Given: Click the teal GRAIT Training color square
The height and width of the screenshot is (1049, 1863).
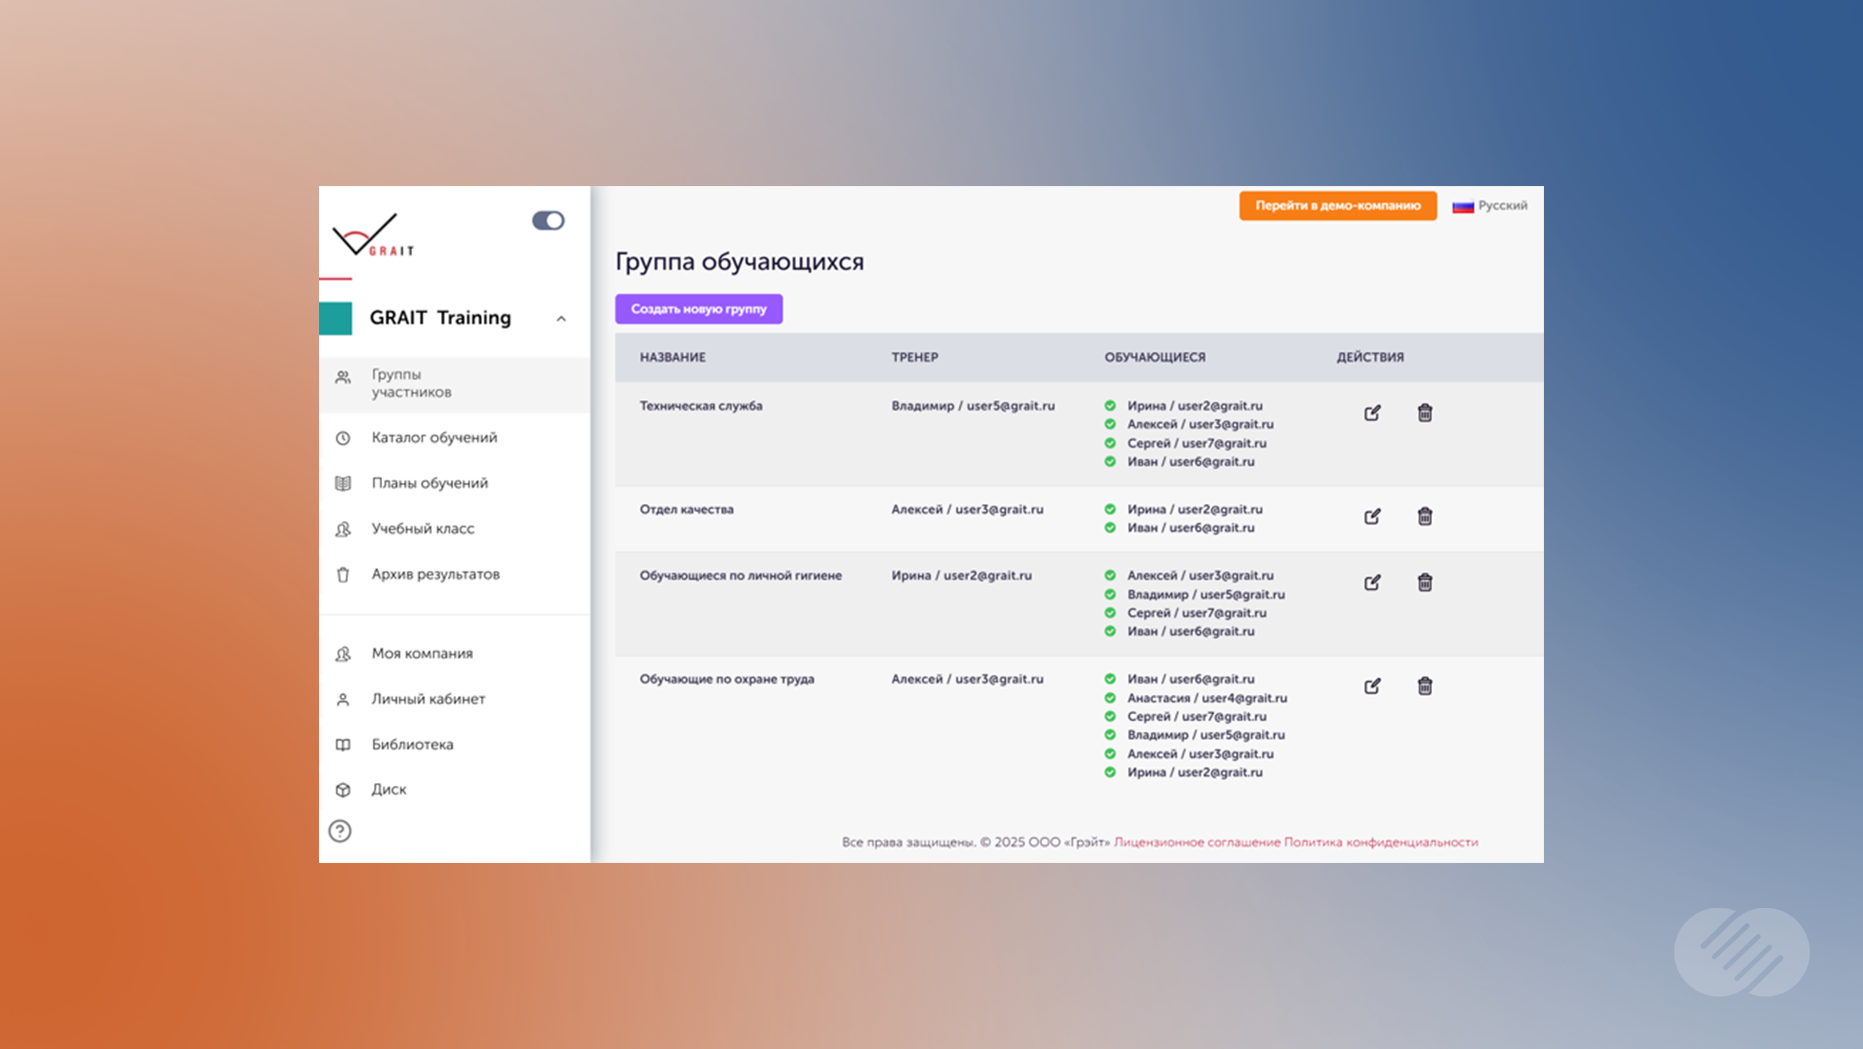Looking at the screenshot, I should [336, 318].
